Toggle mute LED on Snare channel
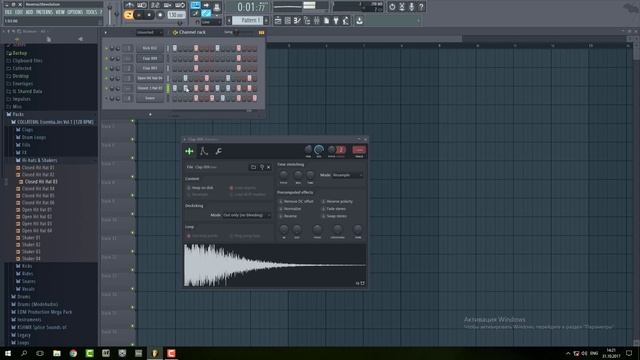This screenshot has height=360, width=640. click(x=107, y=98)
